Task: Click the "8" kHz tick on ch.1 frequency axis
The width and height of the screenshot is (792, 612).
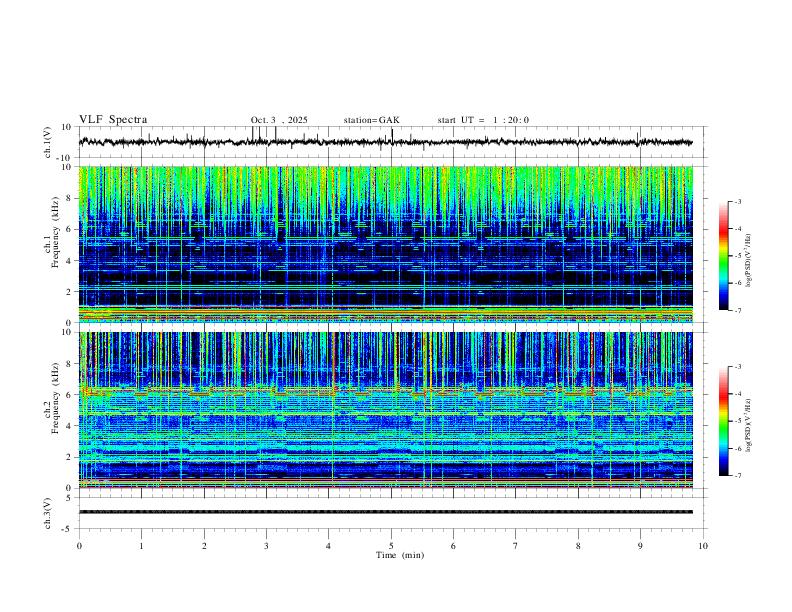Action: click(x=69, y=198)
